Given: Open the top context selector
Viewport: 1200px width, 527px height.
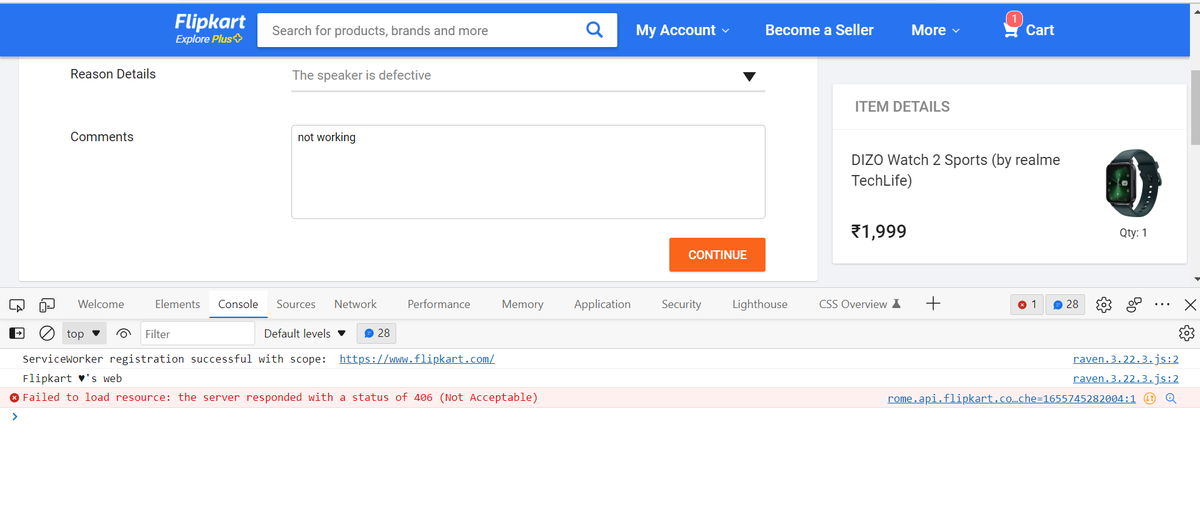Looking at the screenshot, I should click(84, 333).
